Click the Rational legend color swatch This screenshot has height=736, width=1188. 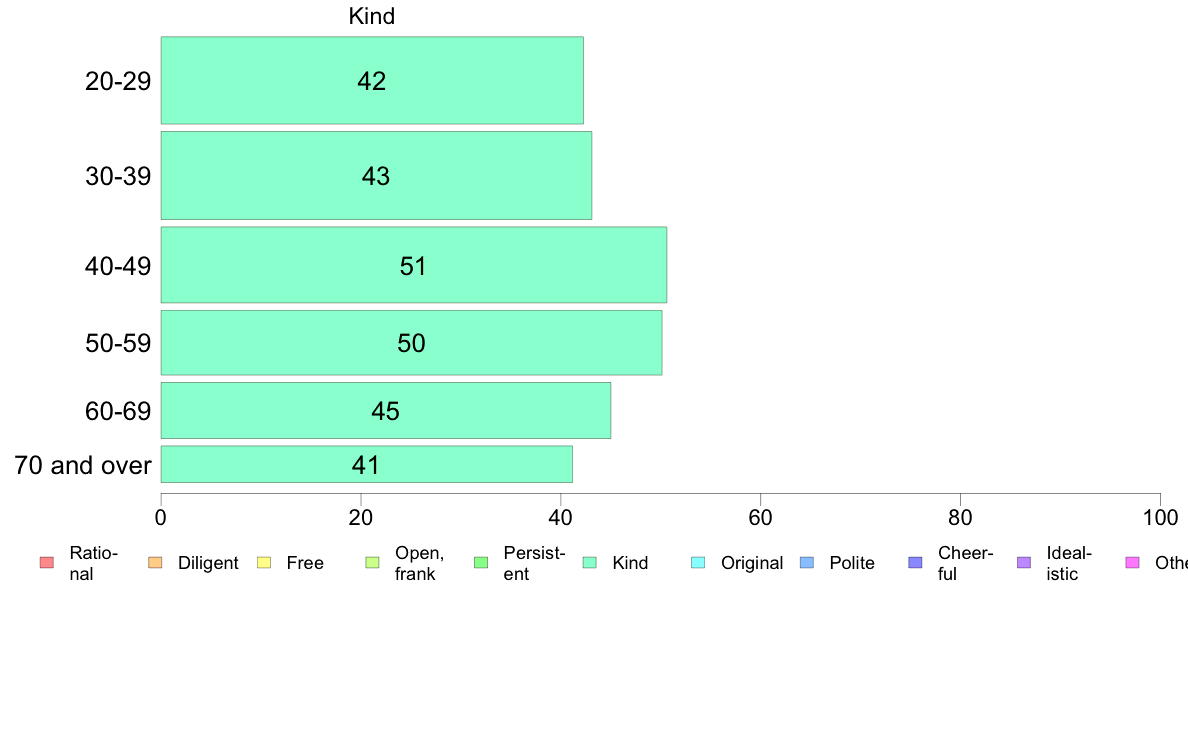(x=47, y=562)
